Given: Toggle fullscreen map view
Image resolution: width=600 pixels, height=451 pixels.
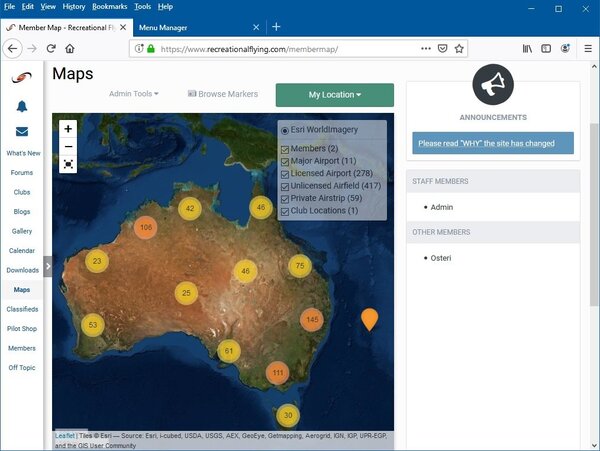Looking at the screenshot, I should 68,164.
